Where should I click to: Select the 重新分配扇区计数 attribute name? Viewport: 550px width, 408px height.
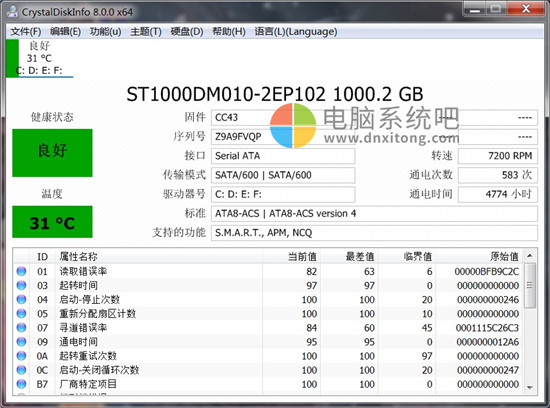pyautogui.click(x=98, y=313)
